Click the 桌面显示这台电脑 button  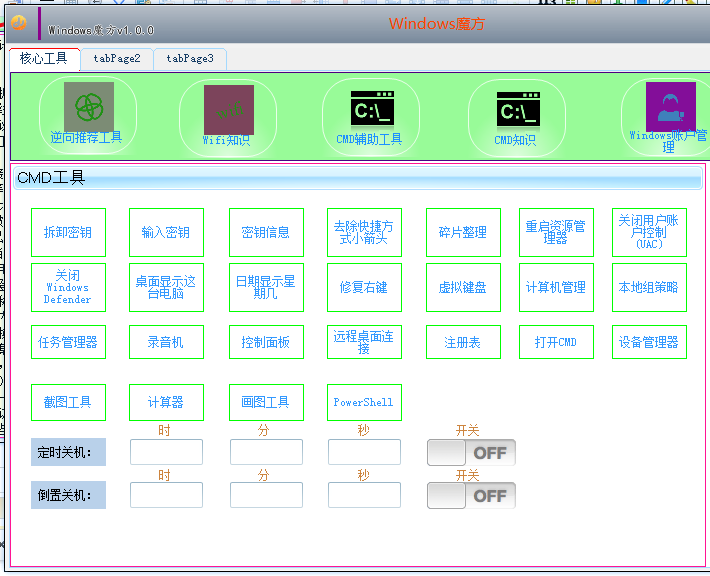pos(166,288)
